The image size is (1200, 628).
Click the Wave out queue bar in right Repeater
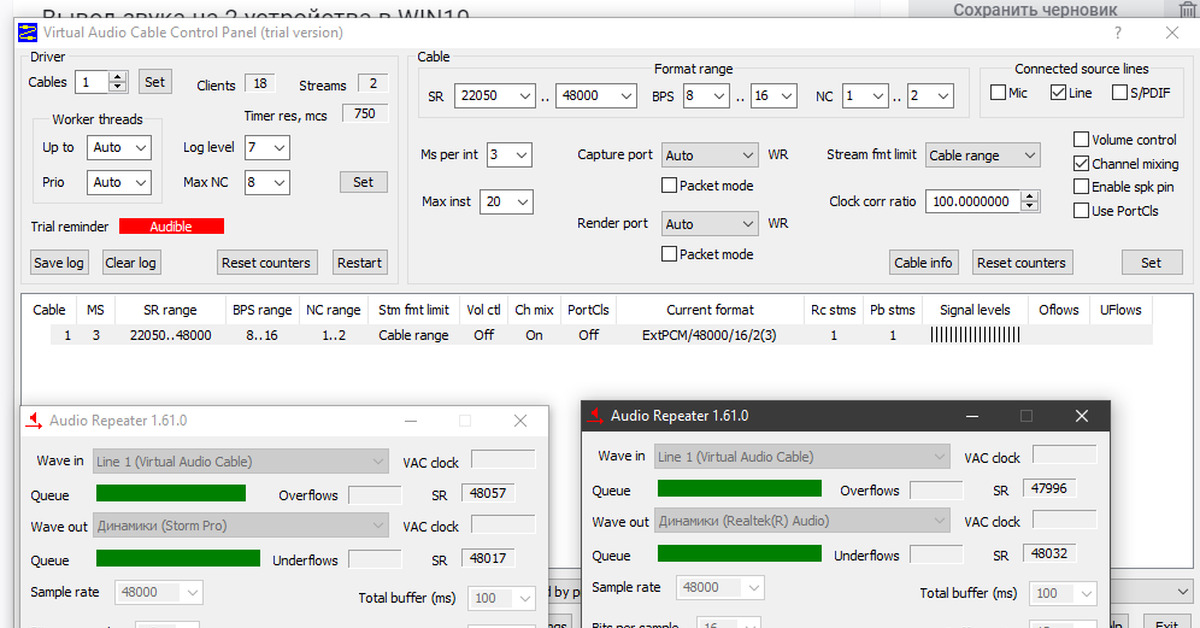(x=740, y=553)
